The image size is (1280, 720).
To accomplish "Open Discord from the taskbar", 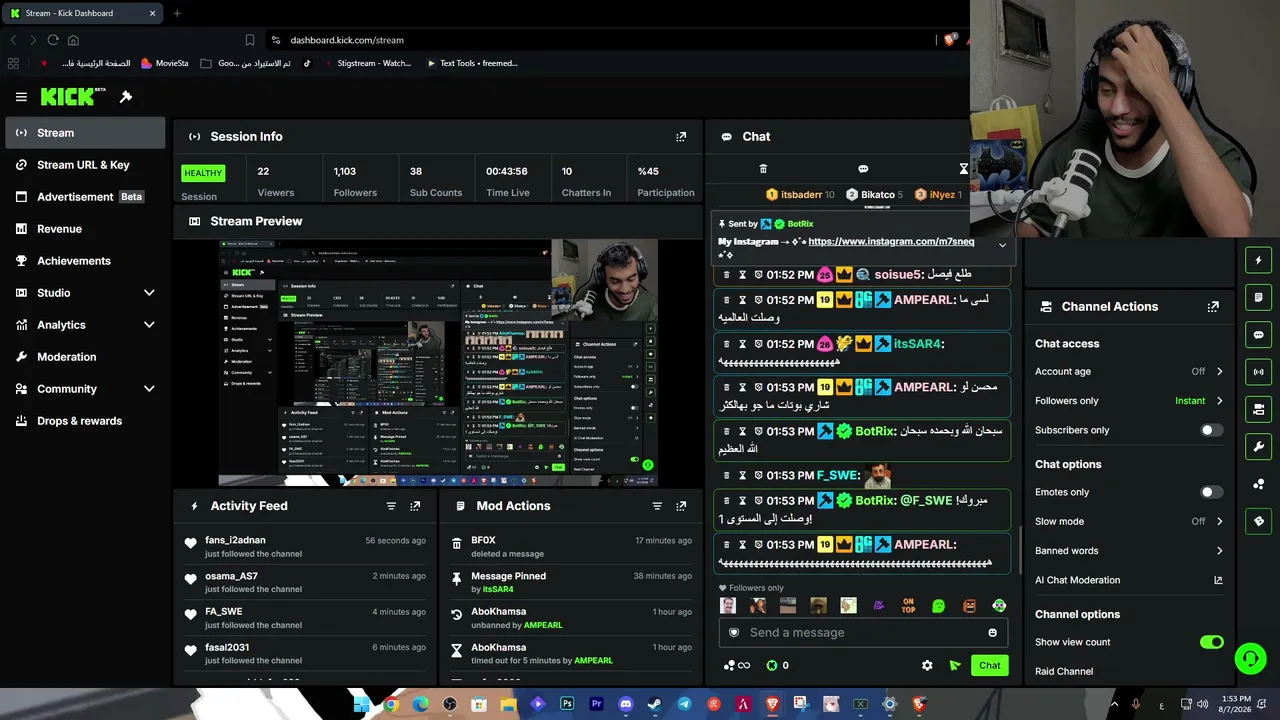I will pos(626,704).
